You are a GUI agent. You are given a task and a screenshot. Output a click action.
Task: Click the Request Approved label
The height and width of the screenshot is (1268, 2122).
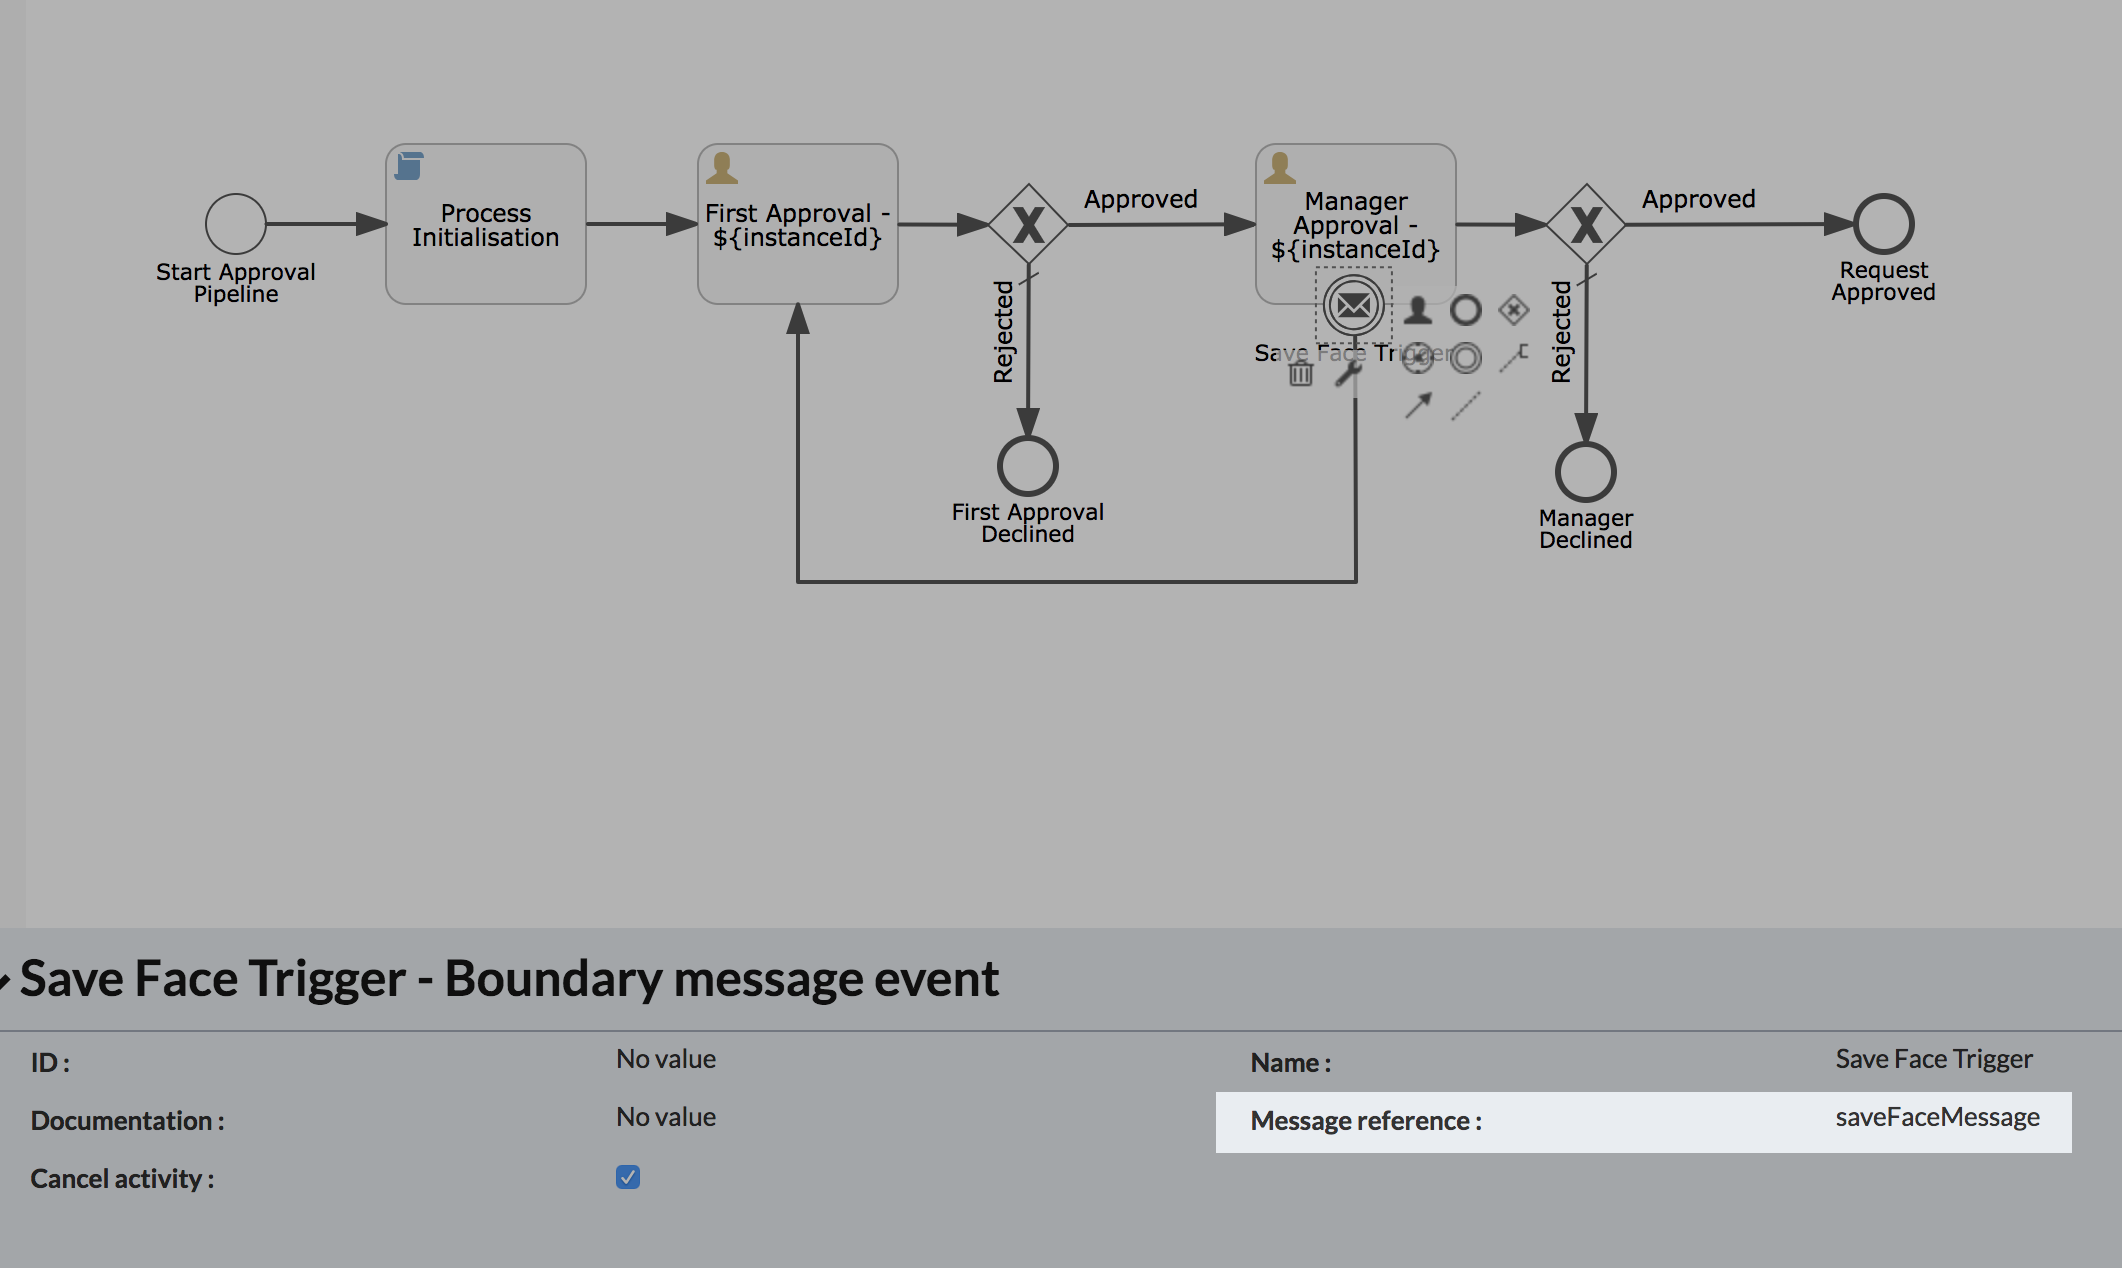[x=1884, y=281]
